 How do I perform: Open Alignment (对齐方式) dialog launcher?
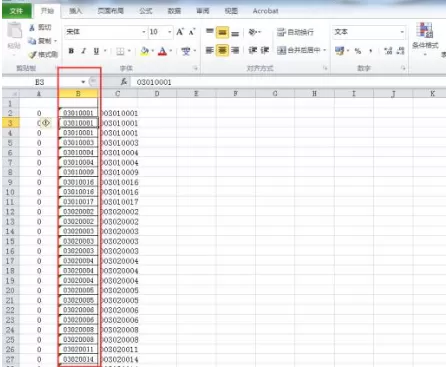pos(325,68)
